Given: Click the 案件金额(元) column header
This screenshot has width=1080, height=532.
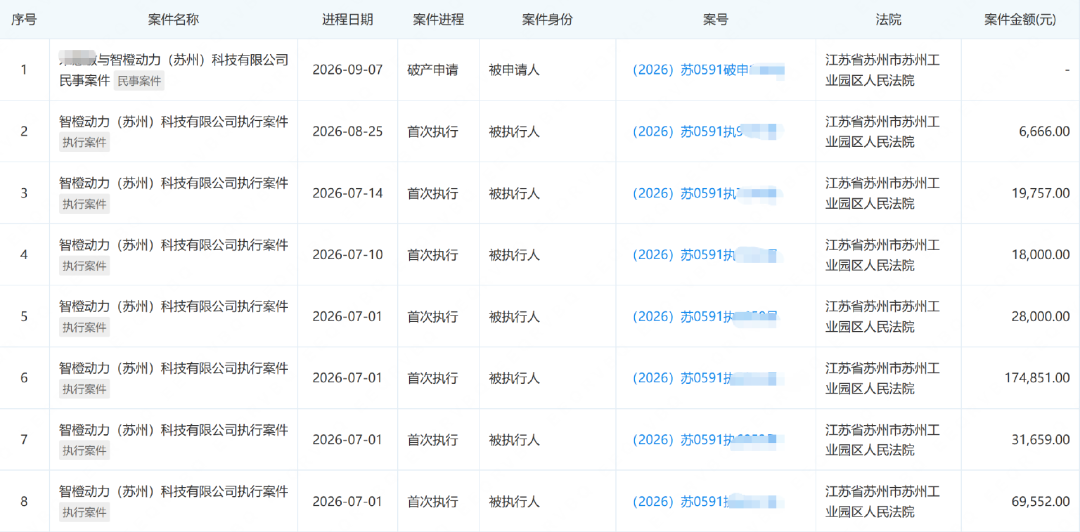Looking at the screenshot, I should [x=1020, y=19].
